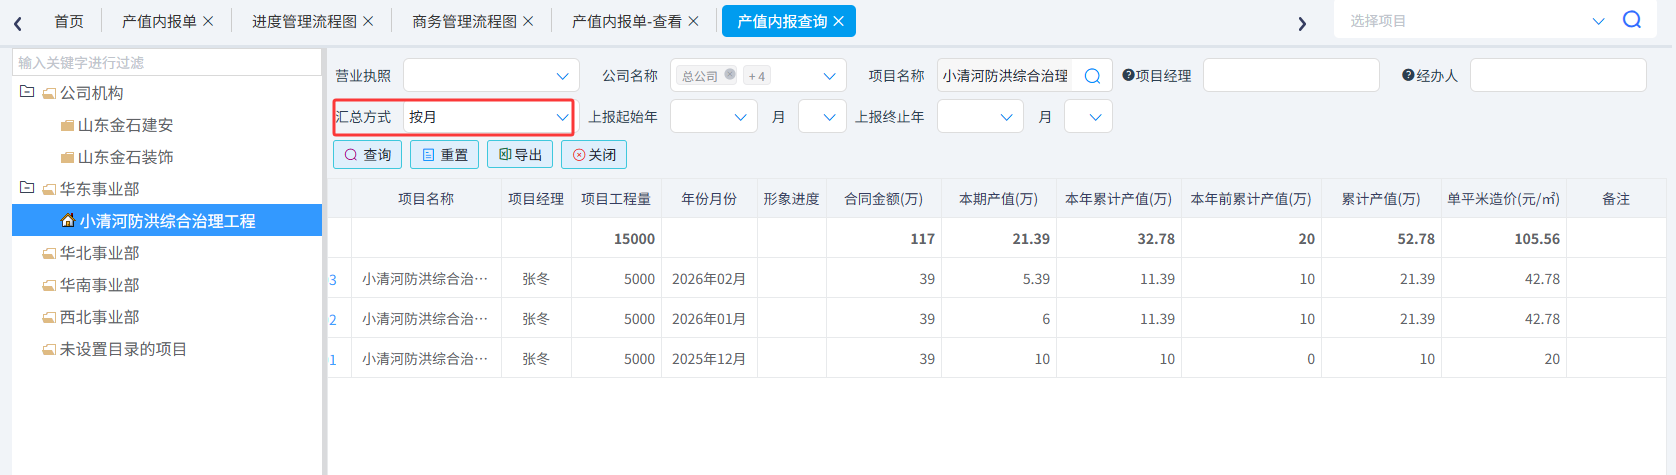Screen dimensions: 1676x475
Task: Click the 2026年01月 cell
Action: (x=709, y=319)
